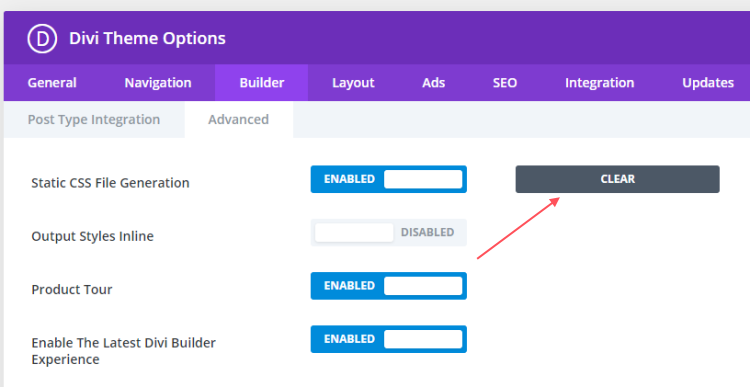Image resolution: width=750 pixels, height=387 pixels.
Task: Disable the Product Tour toggle
Action: [x=388, y=286]
